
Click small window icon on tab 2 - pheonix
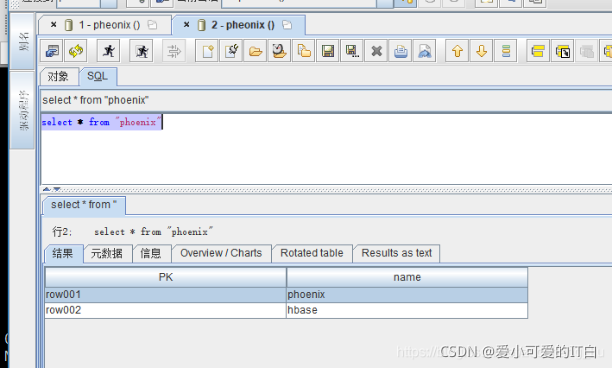coord(287,25)
